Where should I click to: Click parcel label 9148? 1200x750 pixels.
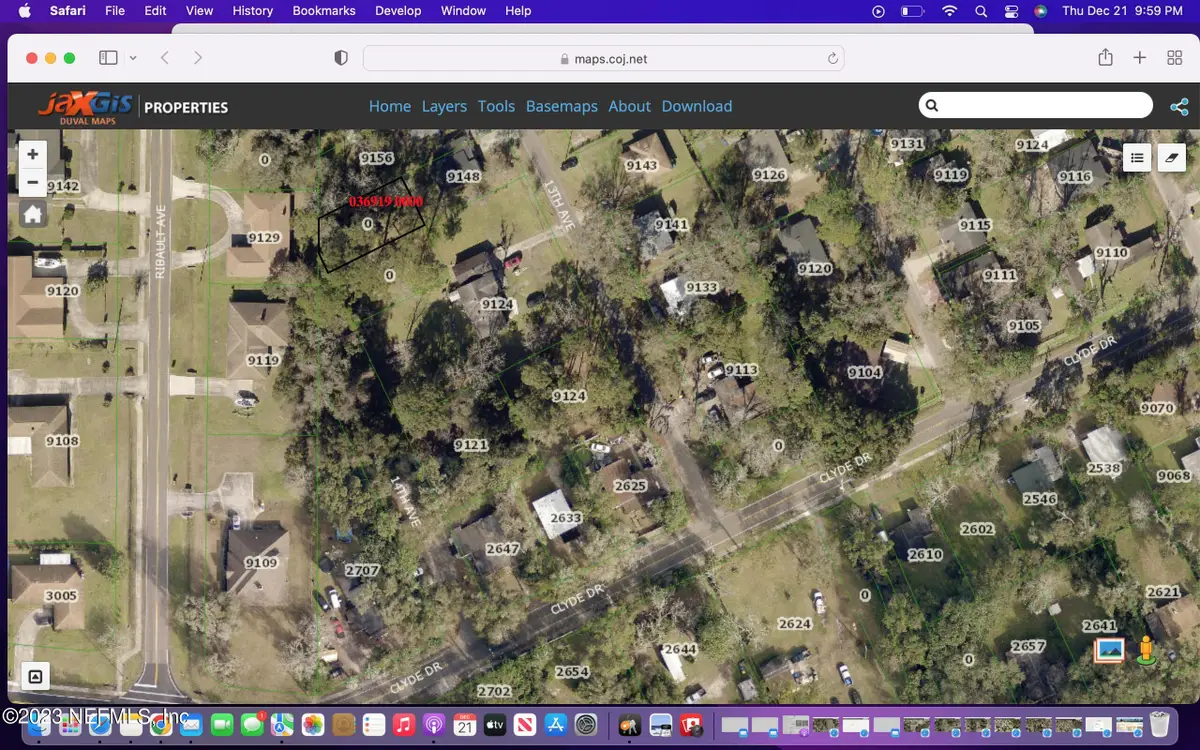click(x=464, y=176)
